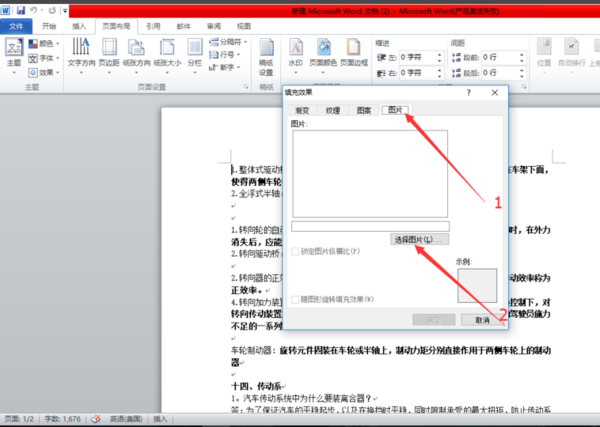Screen dimensions: 600x427
Task: Click heading text 十四、传动系
Action: (256, 386)
